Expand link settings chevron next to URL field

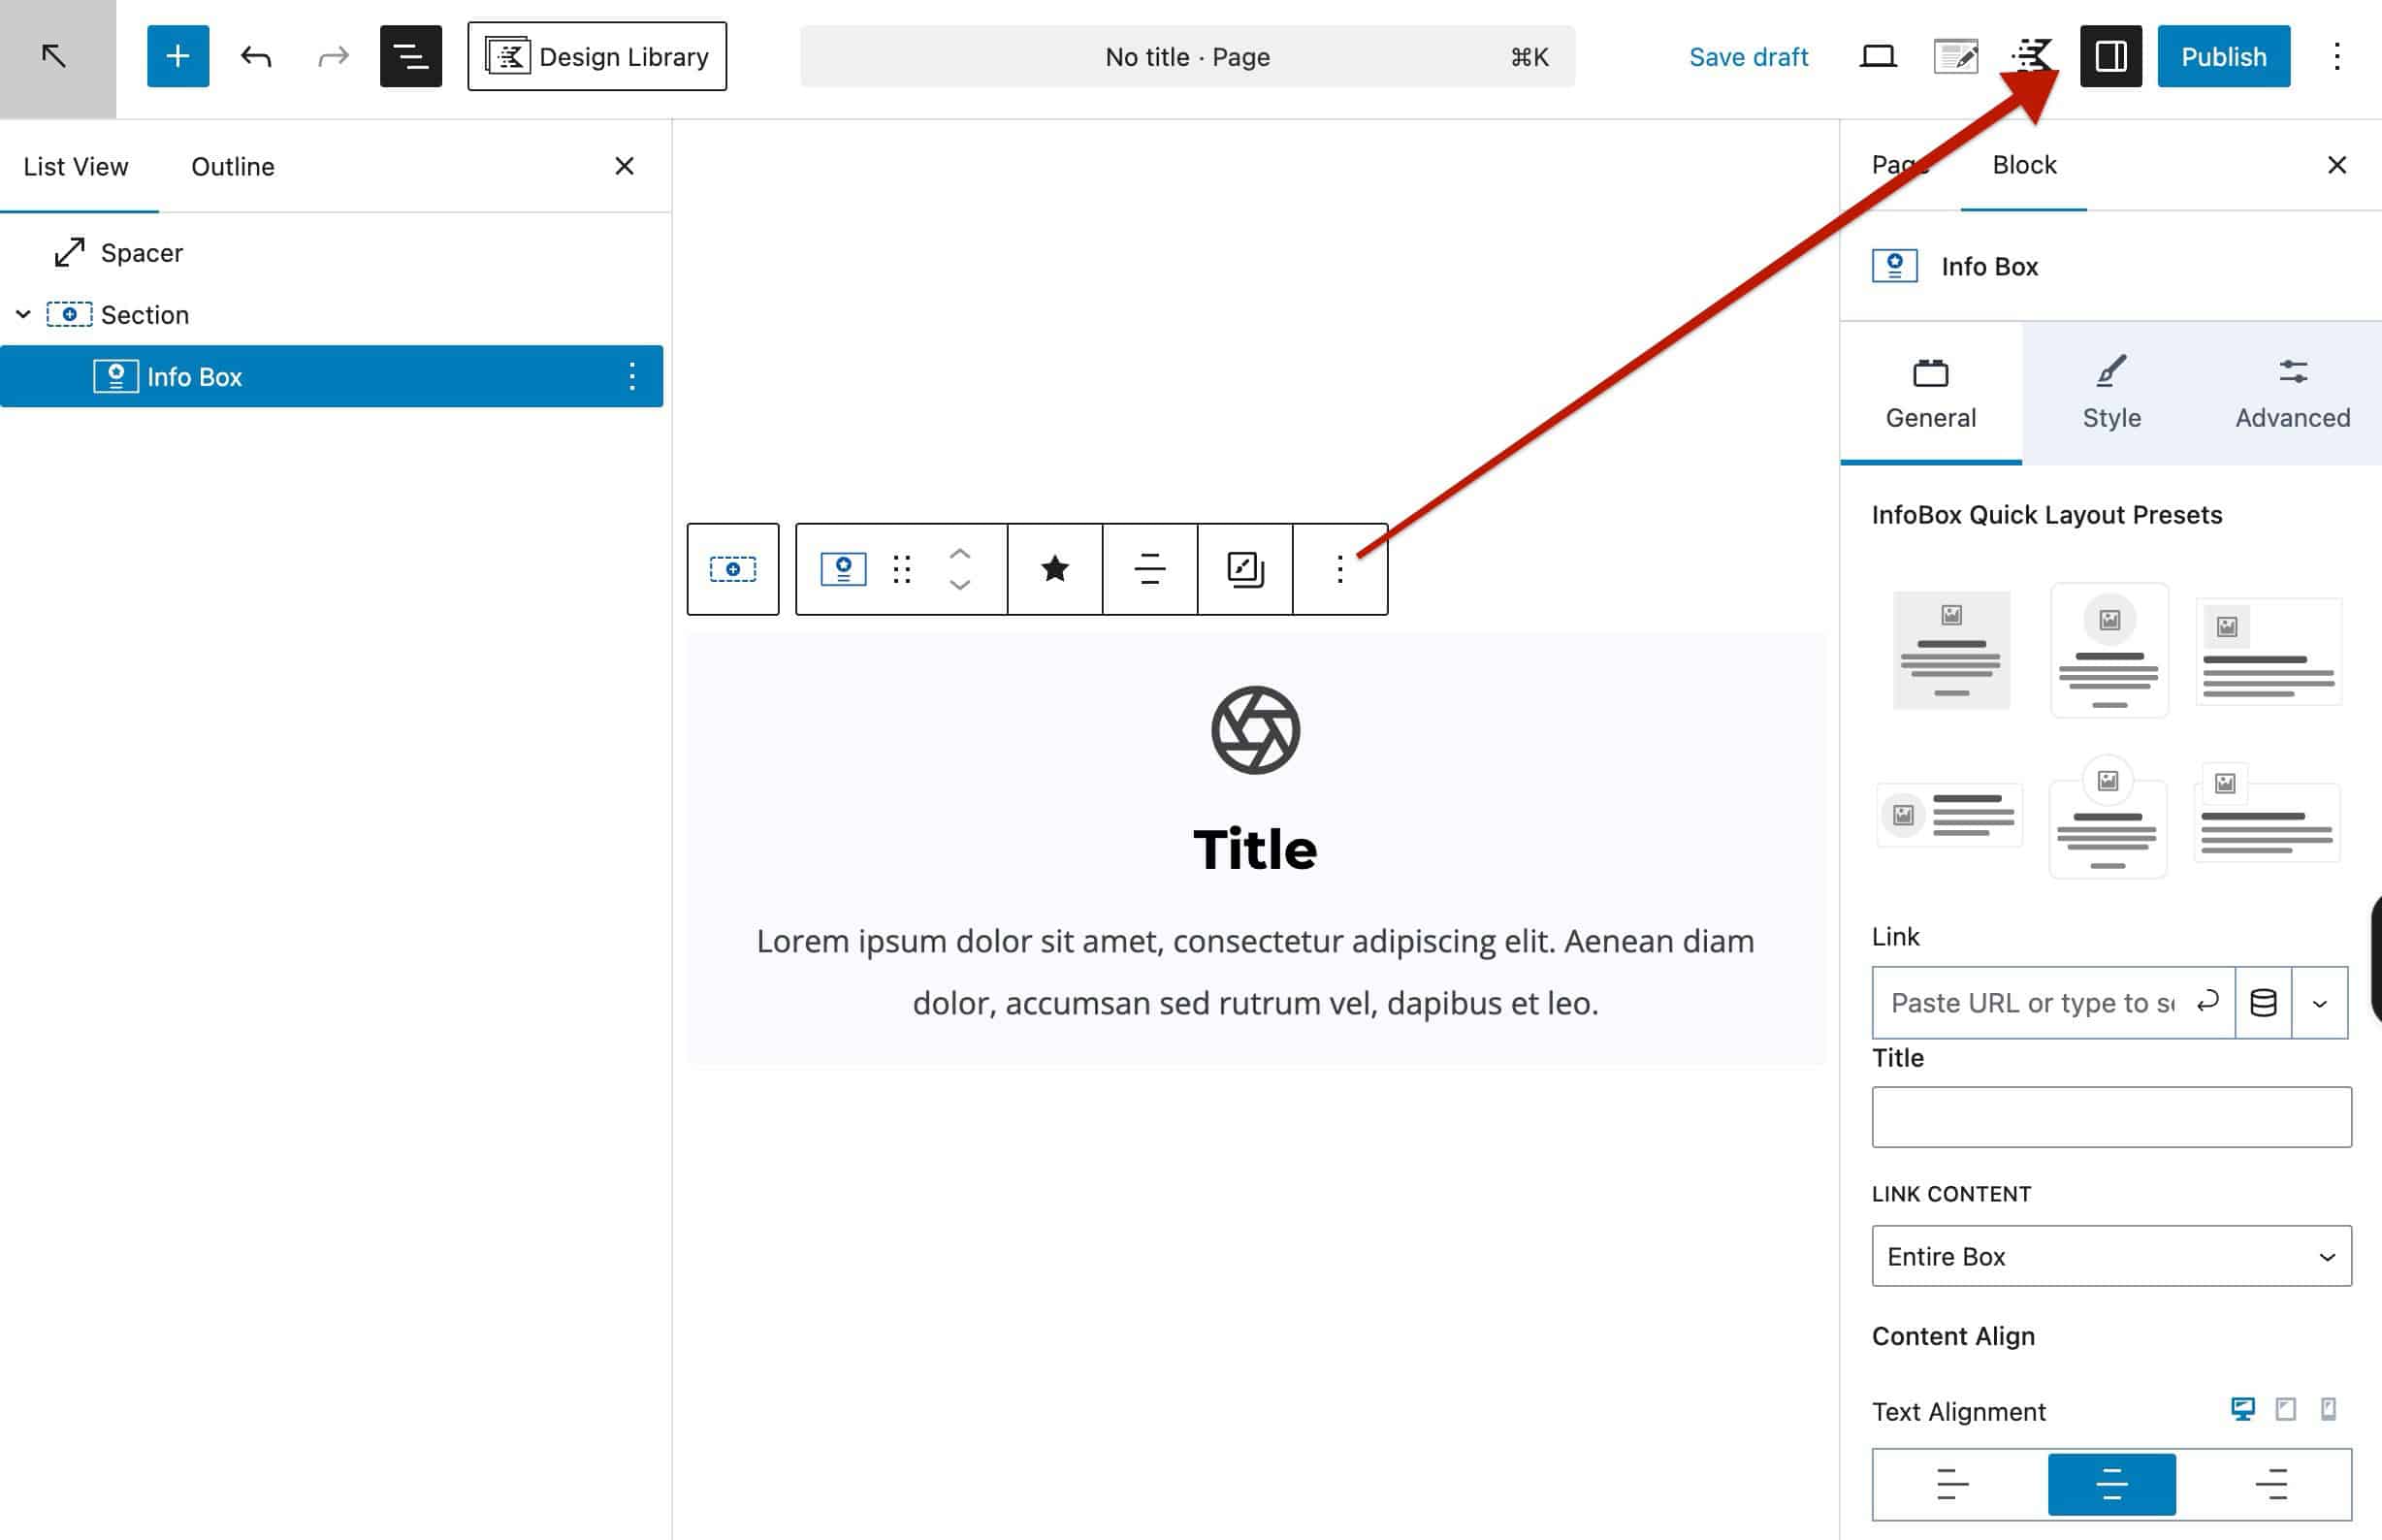pos(2319,1003)
